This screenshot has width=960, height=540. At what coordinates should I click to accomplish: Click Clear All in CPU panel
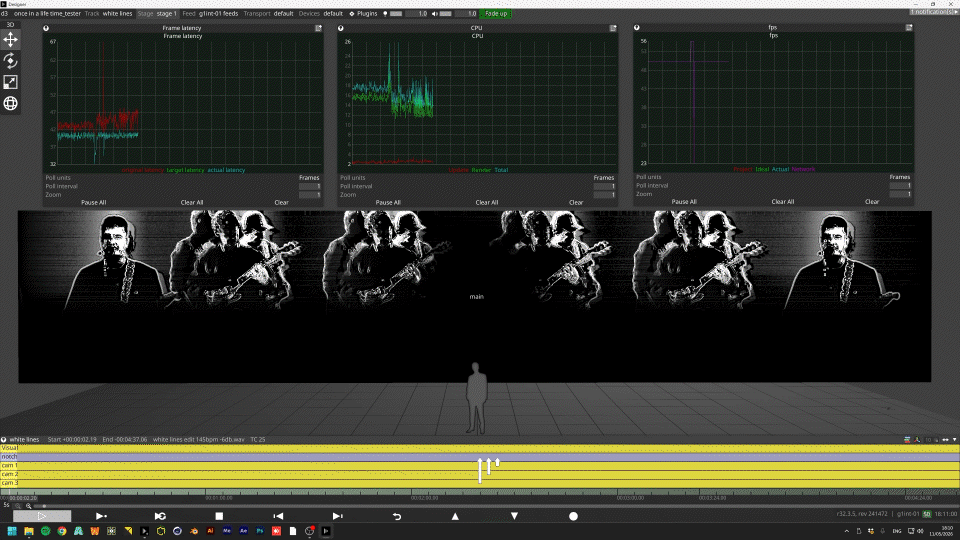[487, 203]
